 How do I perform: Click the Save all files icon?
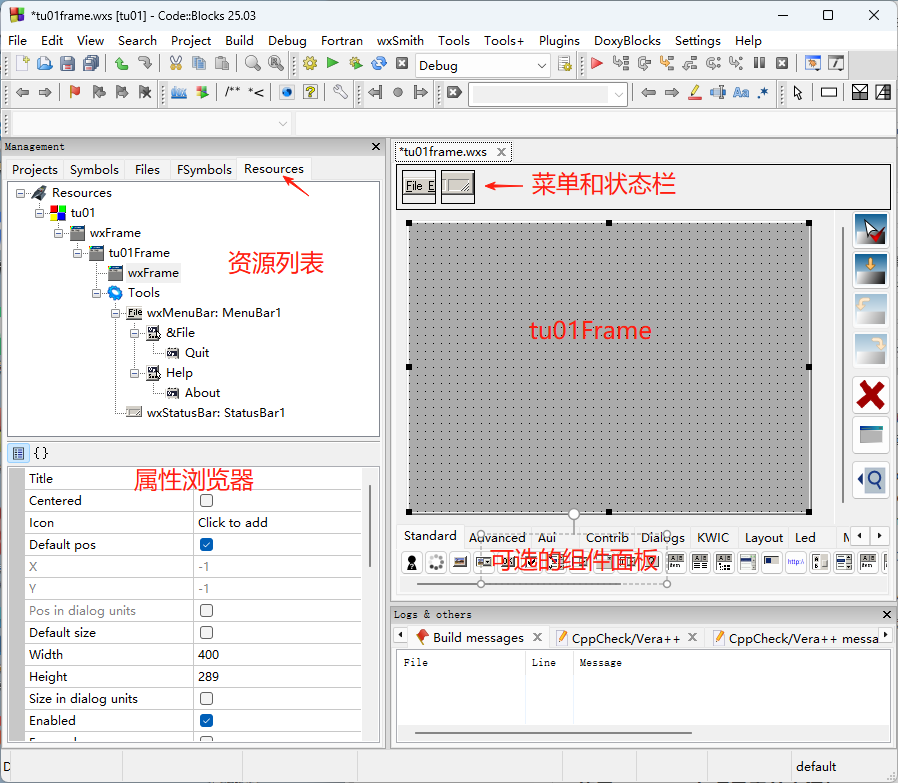pos(90,63)
